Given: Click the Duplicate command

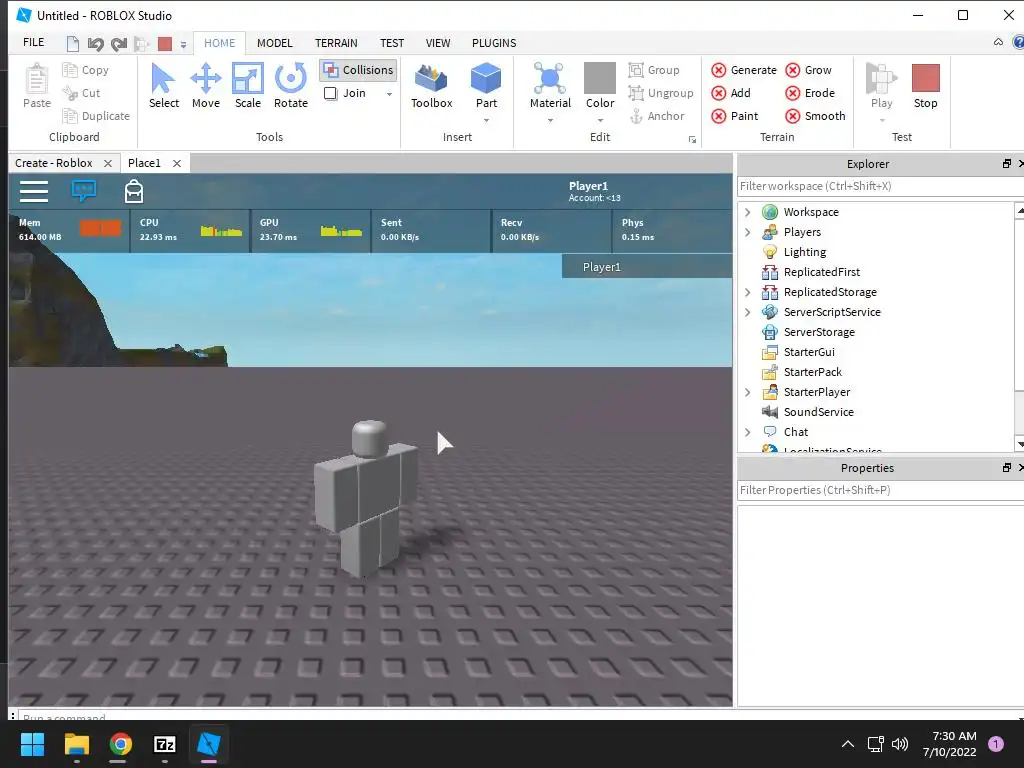Looking at the screenshot, I should click(x=96, y=116).
